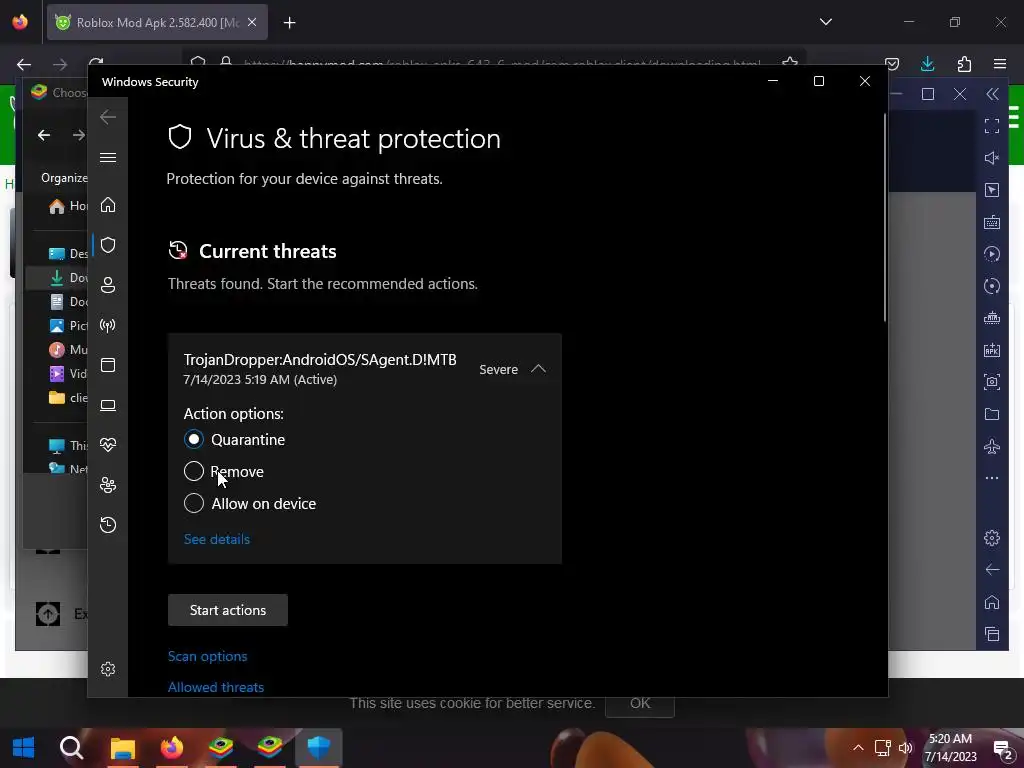The image size is (1024, 768).
Task: Go back in Windows Security
Action: [108, 117]
